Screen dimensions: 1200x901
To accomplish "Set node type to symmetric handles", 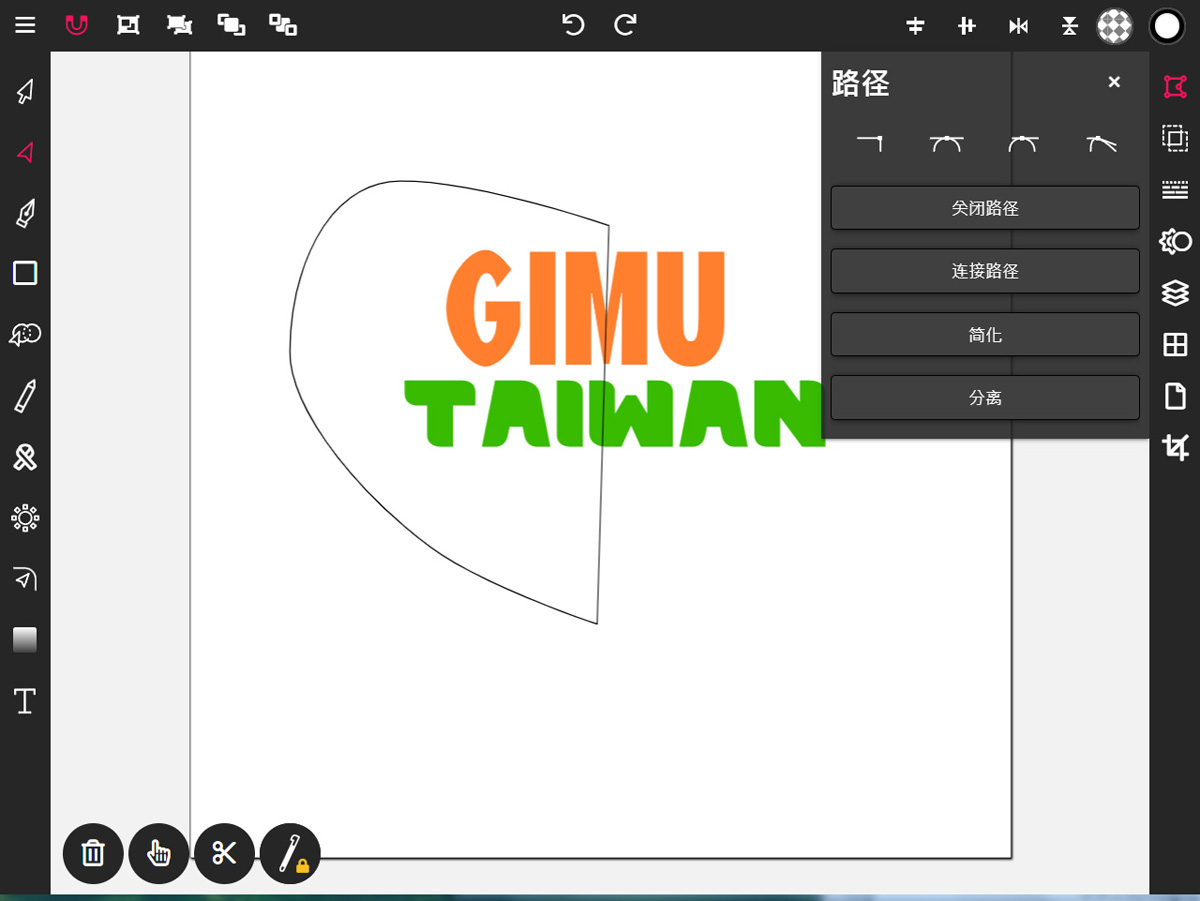I will coord(946,144).
